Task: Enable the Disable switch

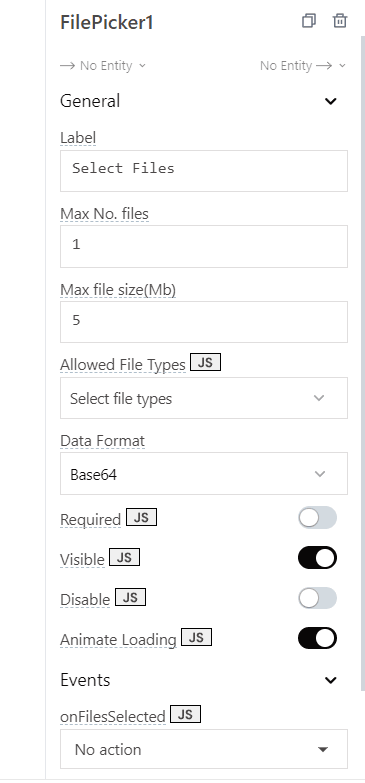Action: (x=318, y=598)
